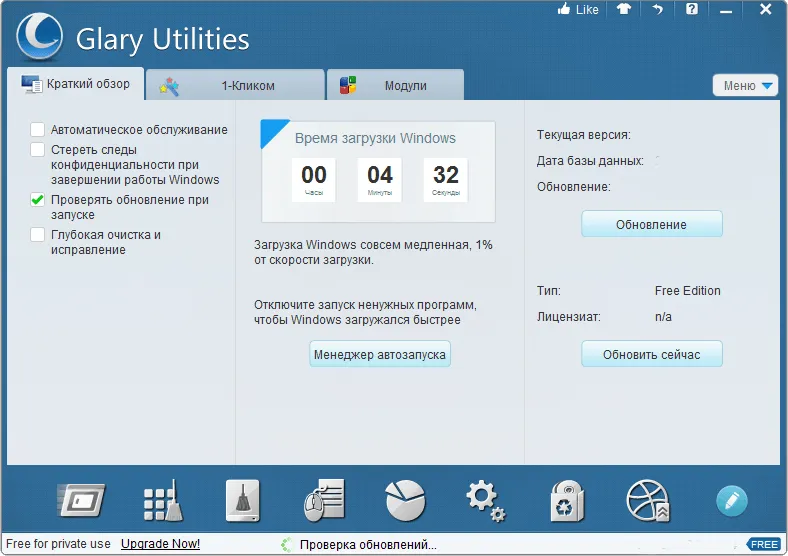Open Disk Cleaner drive-with-brush icon
788x556 pixels.
coord(243,501)
